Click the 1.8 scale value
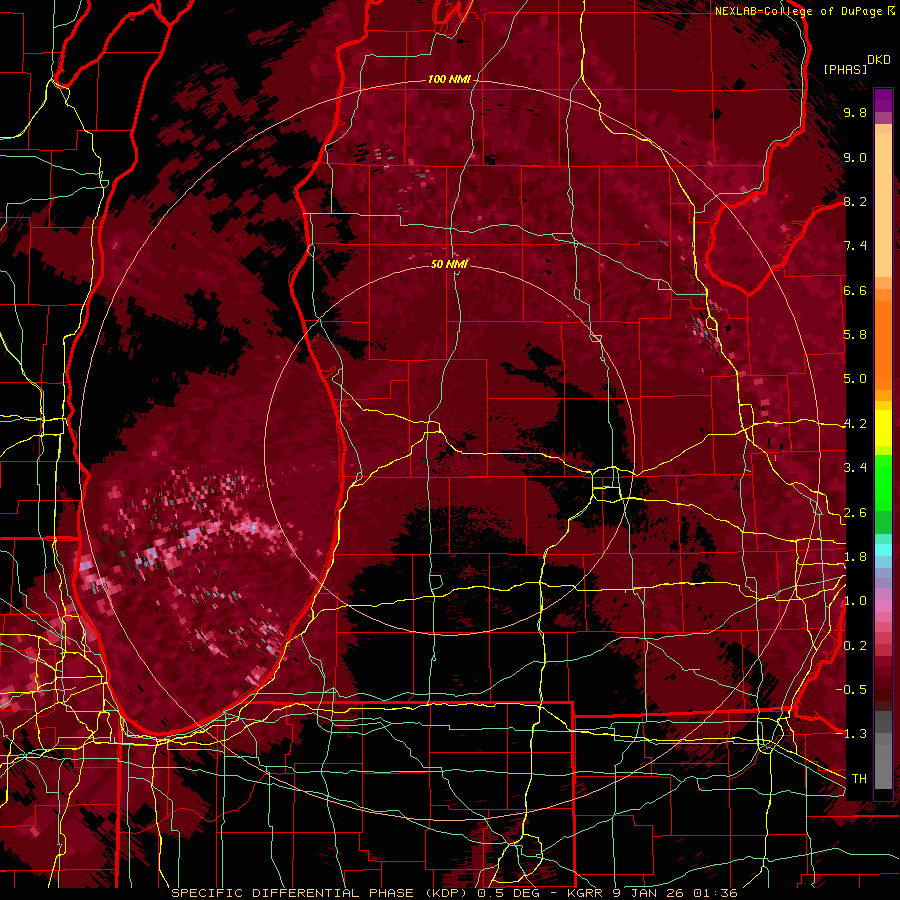Image resolution: width=900 pixels, height=900 pixels. [x=855, y=557]
